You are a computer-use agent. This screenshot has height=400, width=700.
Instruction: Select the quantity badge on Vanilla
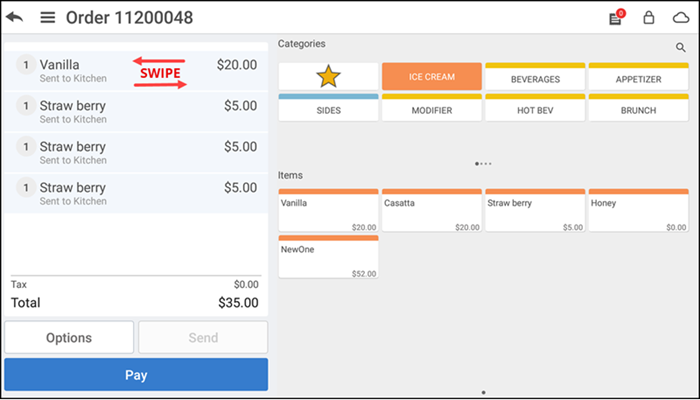(x=25, y=65)
